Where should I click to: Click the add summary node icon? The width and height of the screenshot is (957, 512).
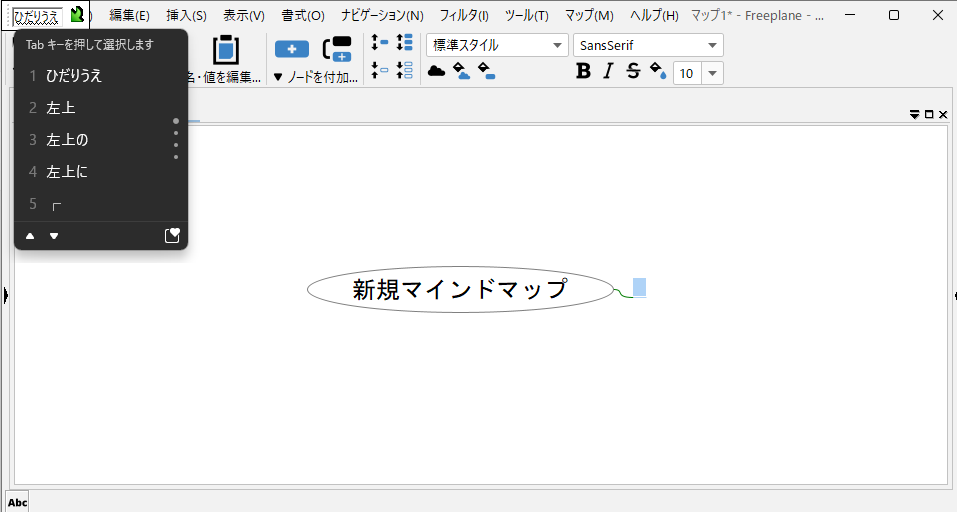pos(337,49)
